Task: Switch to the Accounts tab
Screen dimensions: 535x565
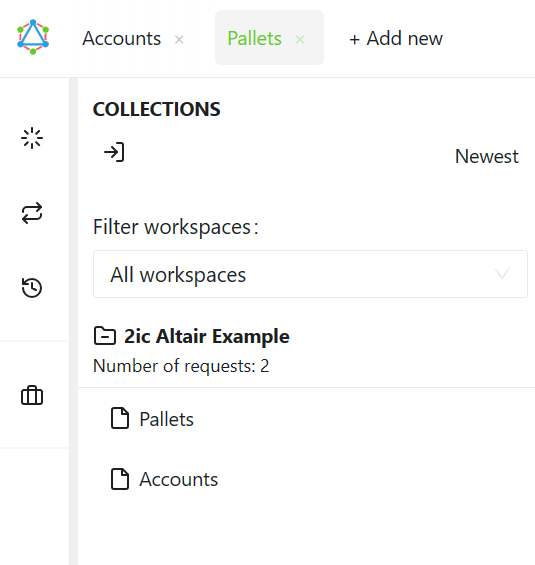Action: [x=121, y=38]
